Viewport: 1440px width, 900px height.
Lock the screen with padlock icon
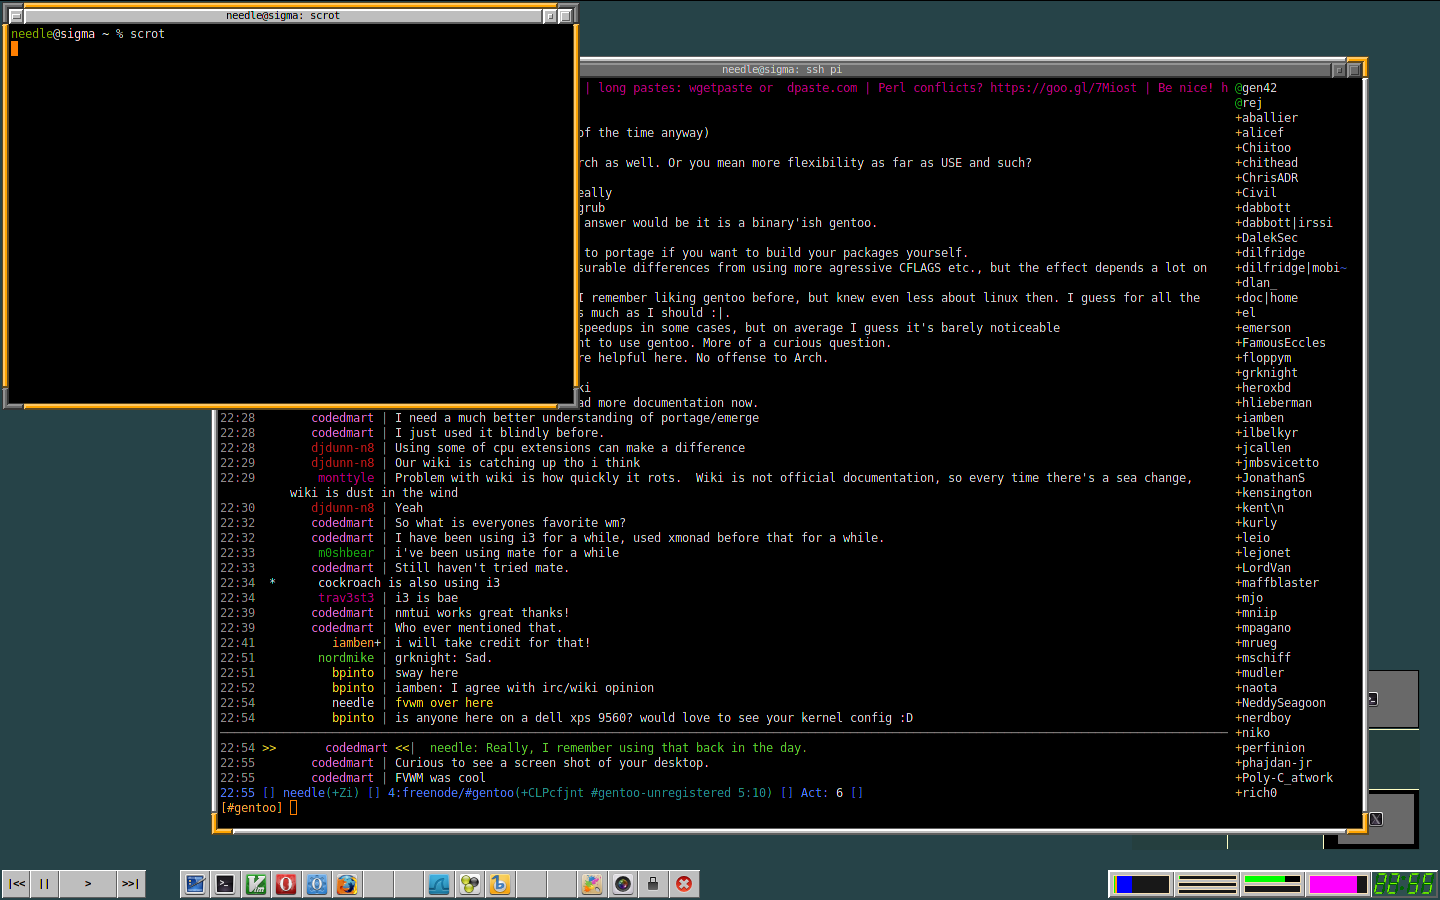pyautogui.click(x=653, y=884)
